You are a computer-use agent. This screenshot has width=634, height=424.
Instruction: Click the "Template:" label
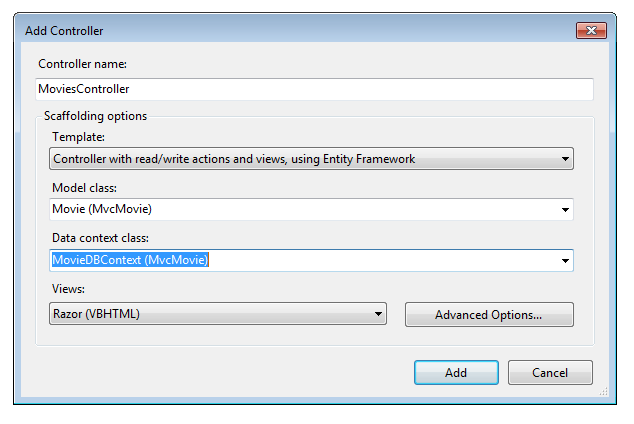(78, 137)
